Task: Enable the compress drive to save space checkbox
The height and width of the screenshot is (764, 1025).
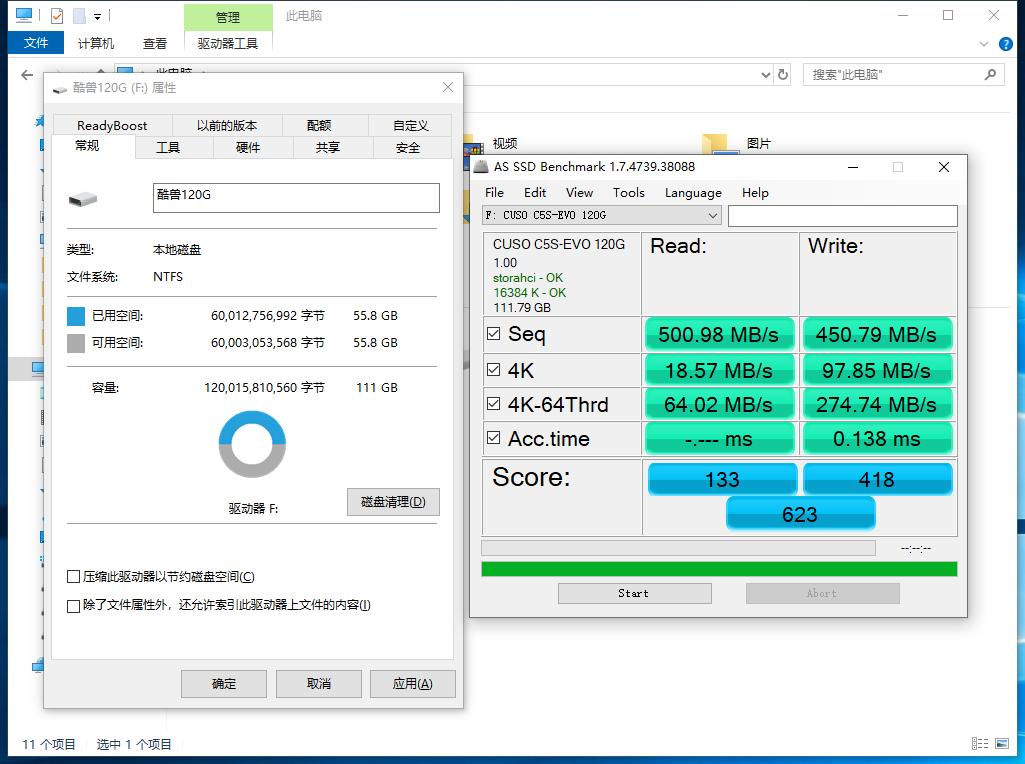Action: pyautogui.click(x=74, y=576)
